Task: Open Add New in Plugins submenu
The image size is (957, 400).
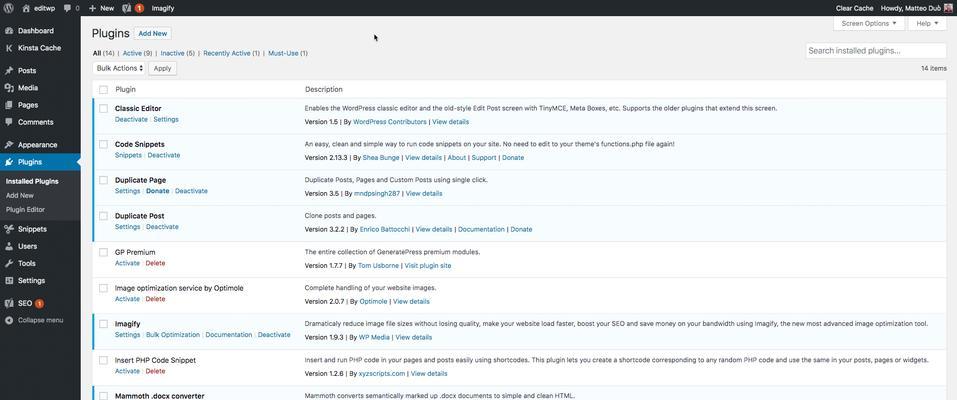Action: [20, 195]
